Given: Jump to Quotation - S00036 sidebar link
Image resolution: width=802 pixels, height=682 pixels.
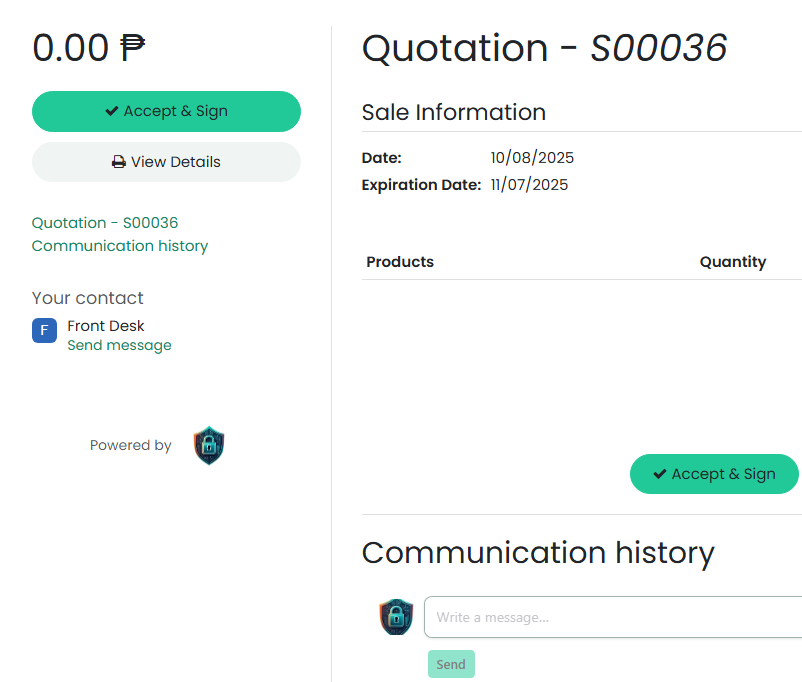Looking at the screenshot, I should pyautogui.click(x=105, y=223).
